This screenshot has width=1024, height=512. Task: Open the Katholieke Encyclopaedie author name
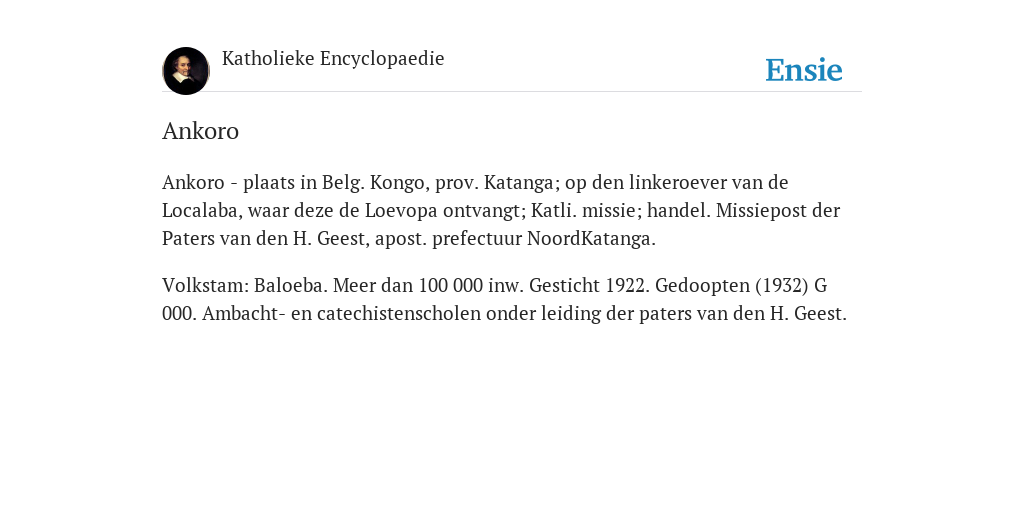click(x=333, y=58)
